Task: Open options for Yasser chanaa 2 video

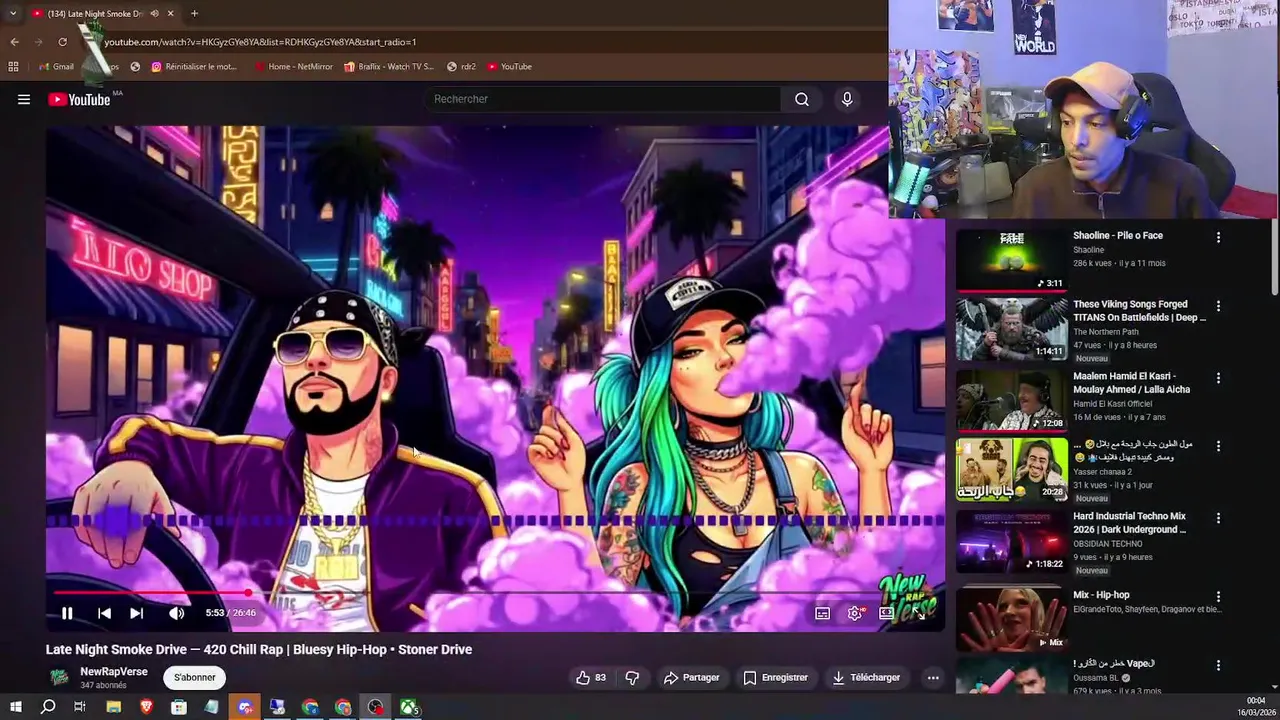Action: click(1218, 446)
